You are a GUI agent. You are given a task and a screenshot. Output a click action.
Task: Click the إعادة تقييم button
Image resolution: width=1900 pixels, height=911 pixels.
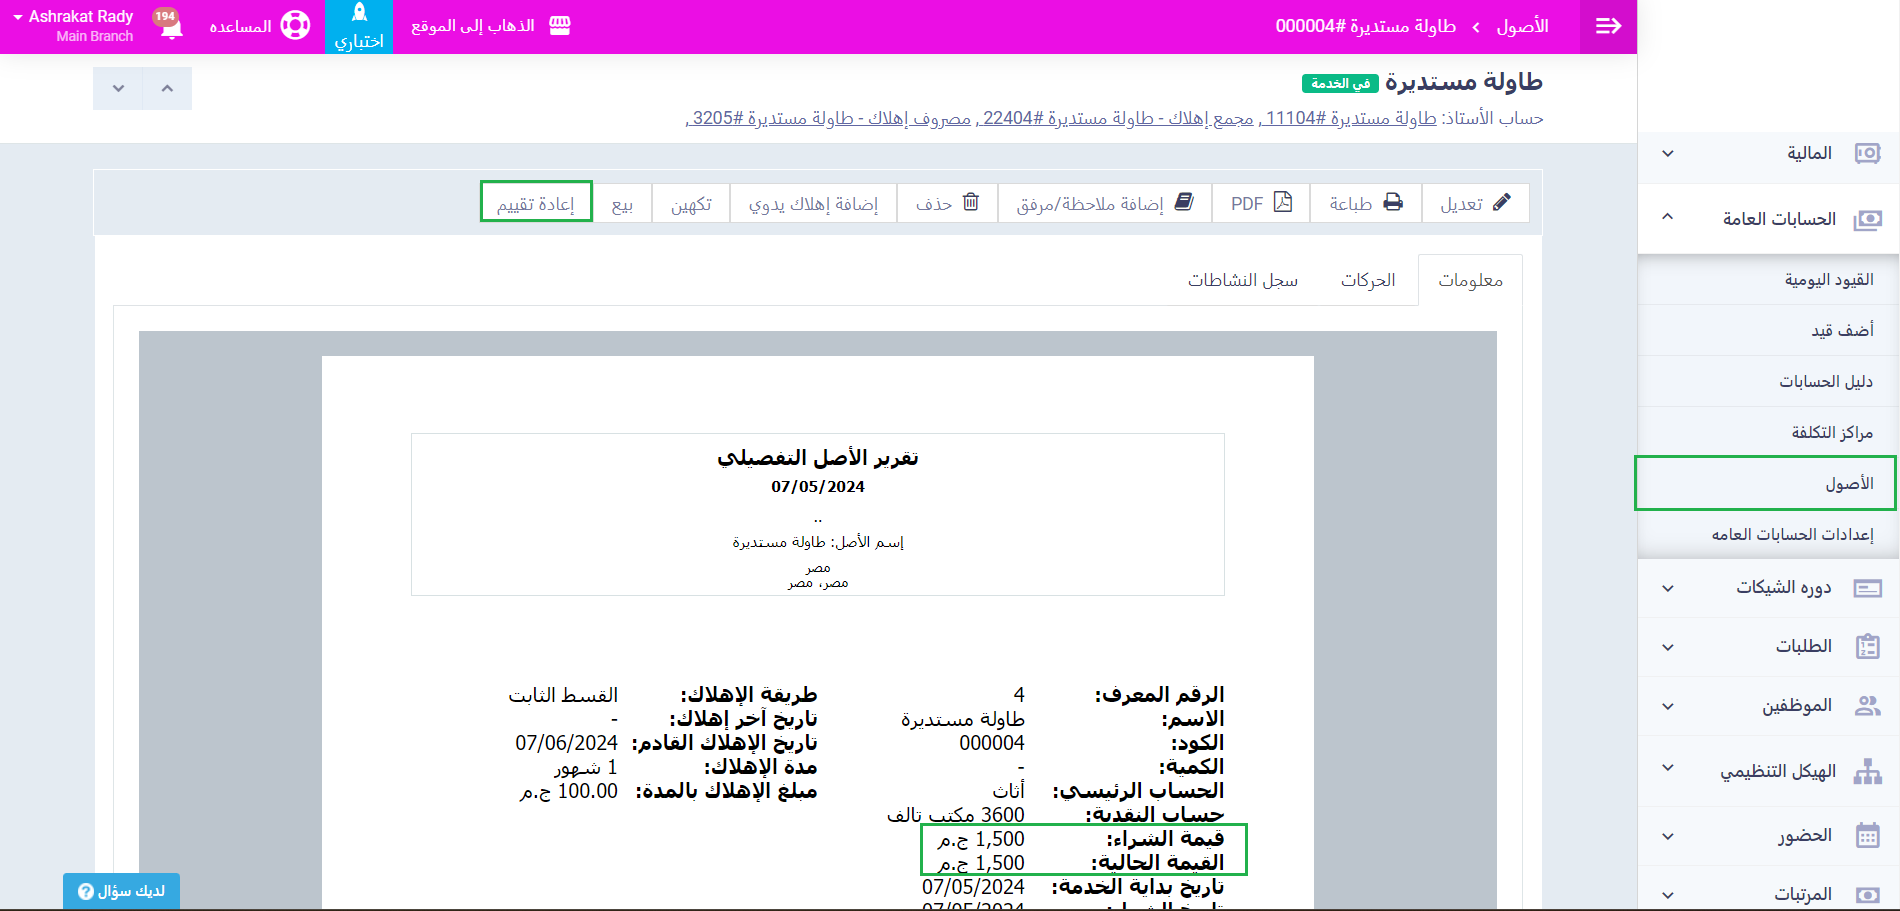pyautogui.click(x=536, y=203)
